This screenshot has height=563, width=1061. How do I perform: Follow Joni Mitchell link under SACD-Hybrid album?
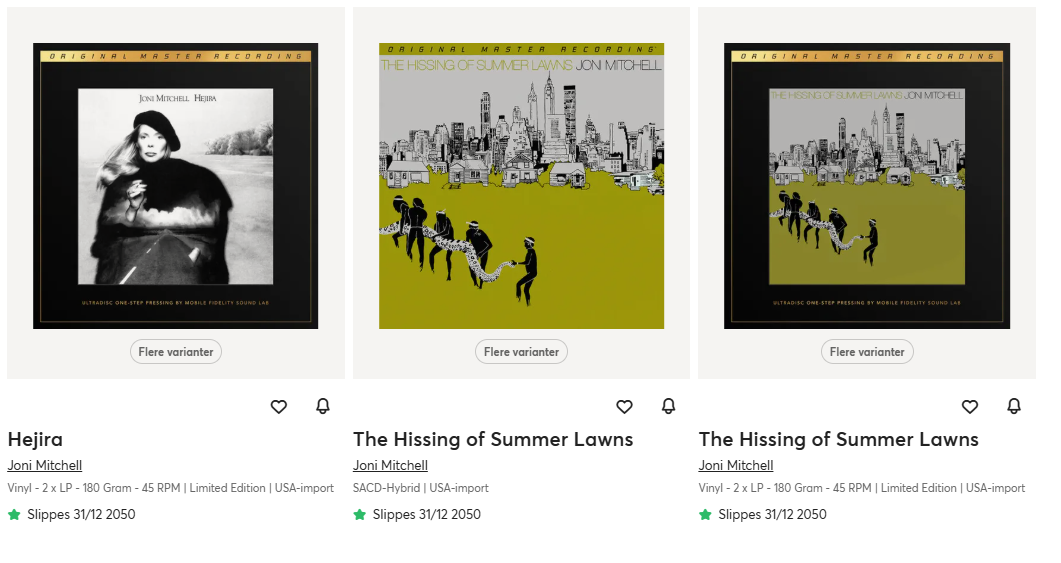[x=390, y=465]
